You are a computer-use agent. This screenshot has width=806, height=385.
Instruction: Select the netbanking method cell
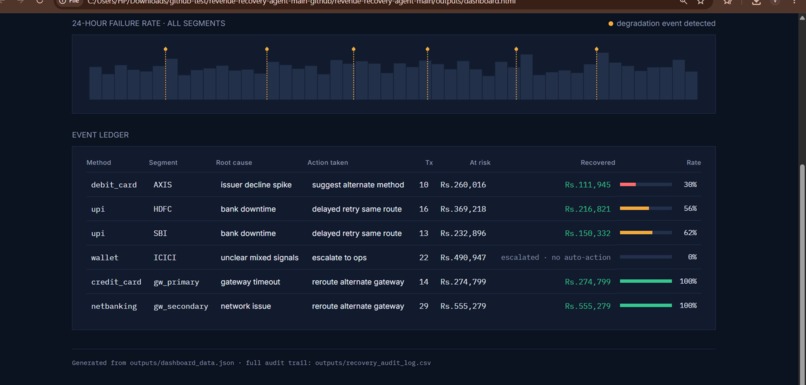(x=114, y=306)
